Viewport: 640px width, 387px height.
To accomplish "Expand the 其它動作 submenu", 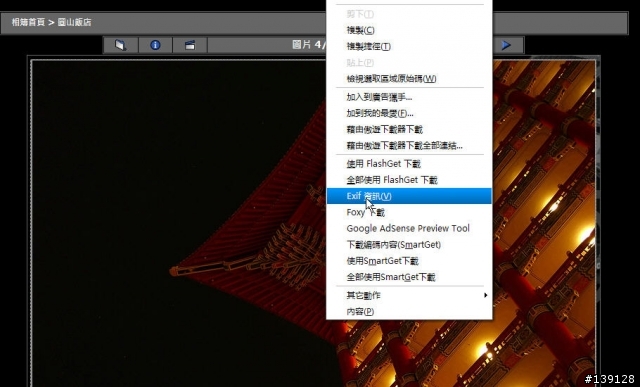I will coord(409,295).
